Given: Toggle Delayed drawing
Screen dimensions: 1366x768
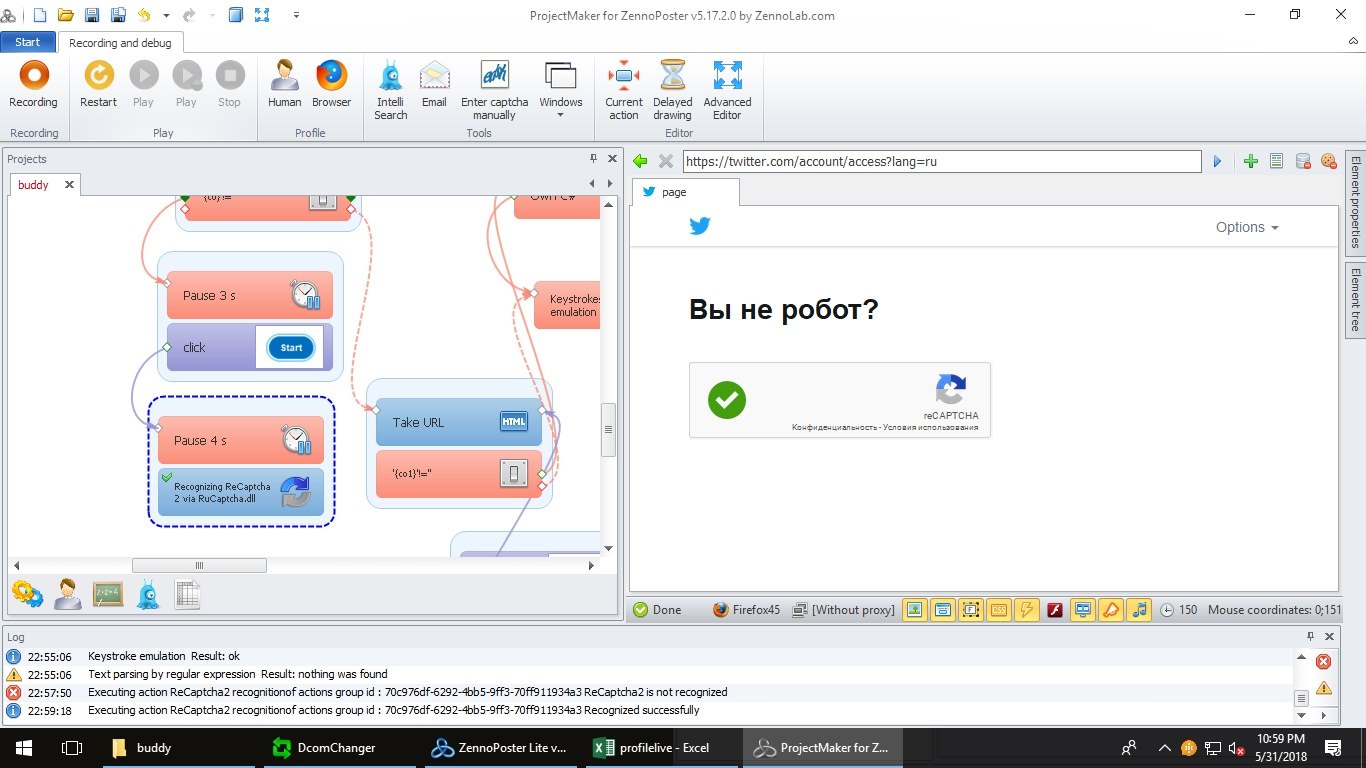Looking at the screenshot, I should coord(672,90).
